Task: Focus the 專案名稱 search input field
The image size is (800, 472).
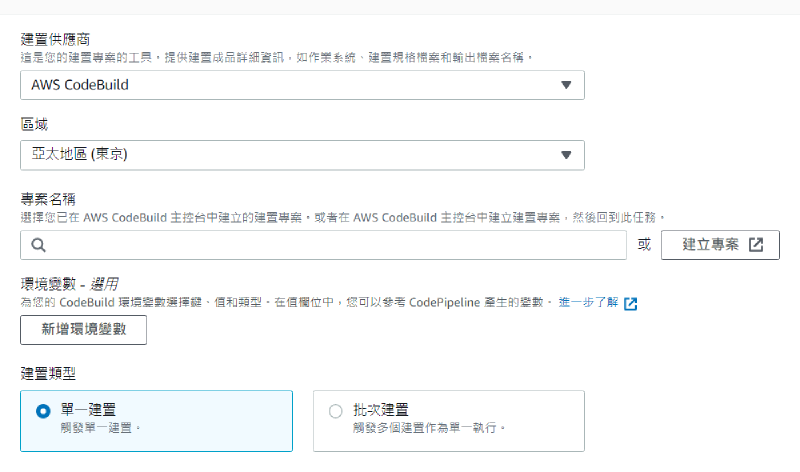Action: (330, 244)
